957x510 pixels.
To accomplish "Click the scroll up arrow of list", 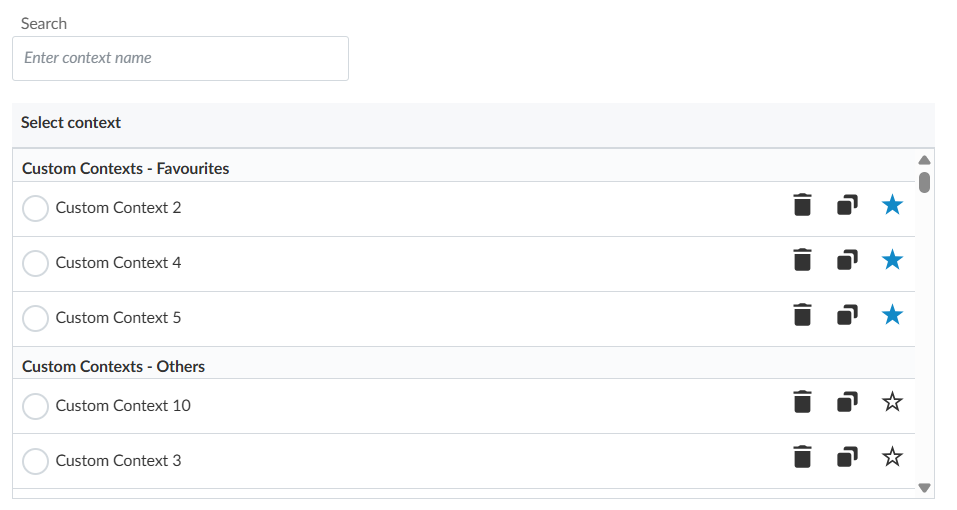I will (x=924, y=160).
